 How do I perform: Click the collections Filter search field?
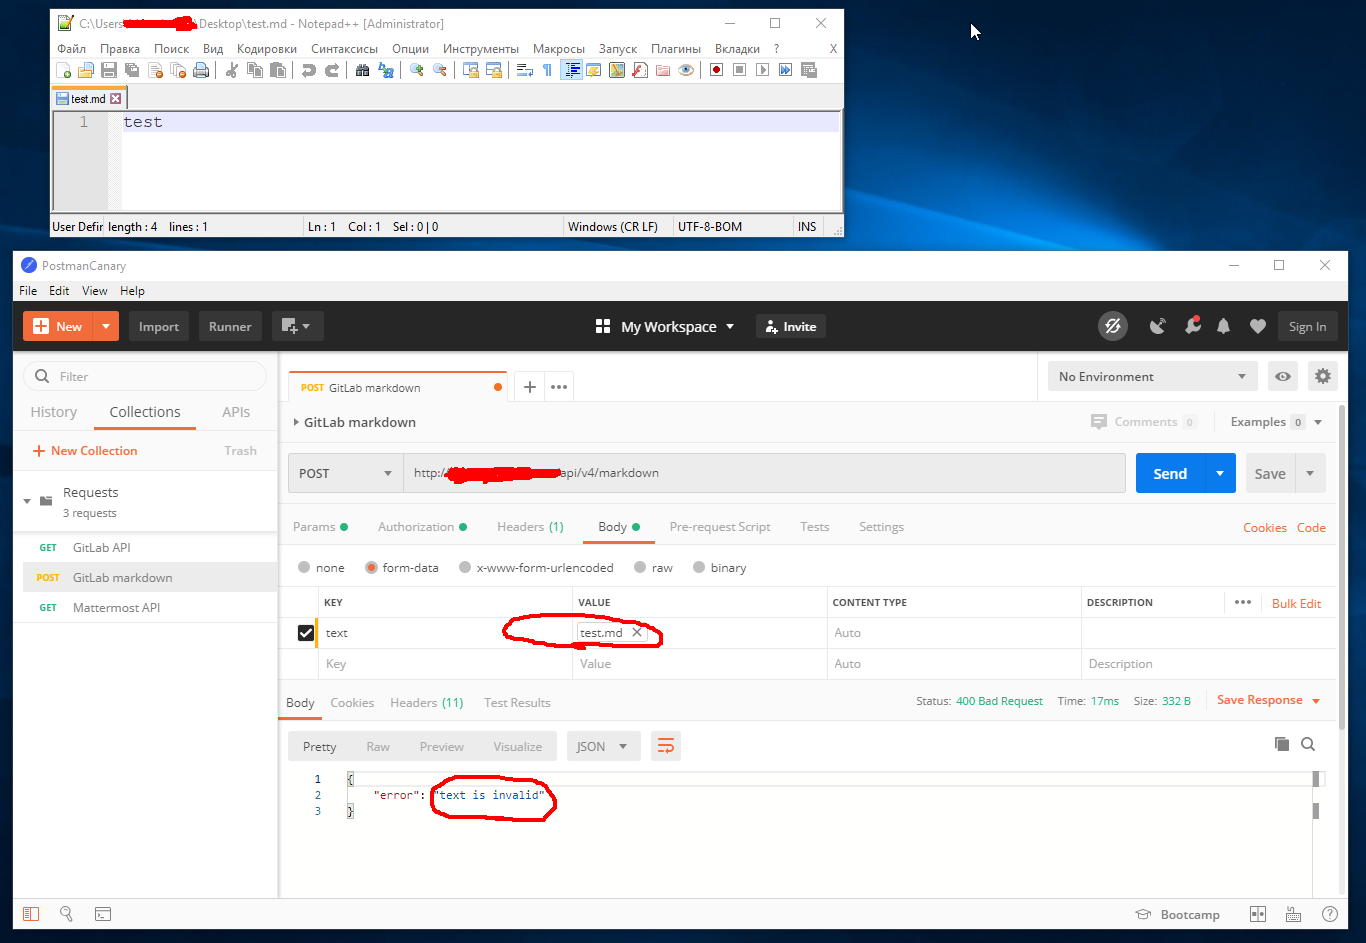click(x=145, y=376)
